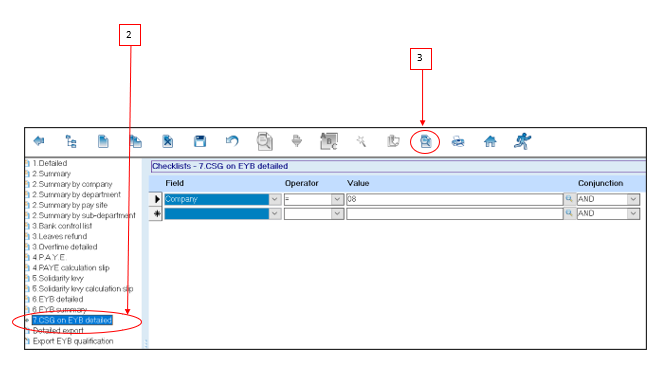
Task: Go to the home icon
Action: pos(490,141)
